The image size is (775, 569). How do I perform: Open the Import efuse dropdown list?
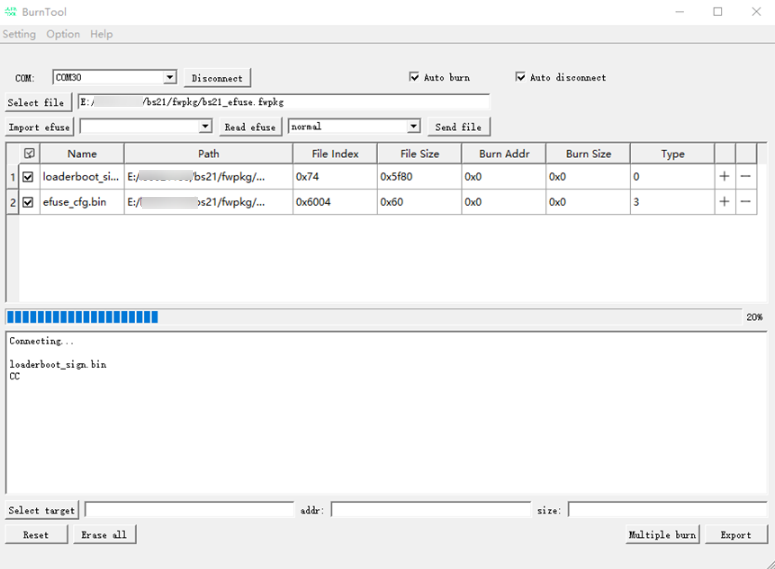pyautogui.click(x=205, y=127)
